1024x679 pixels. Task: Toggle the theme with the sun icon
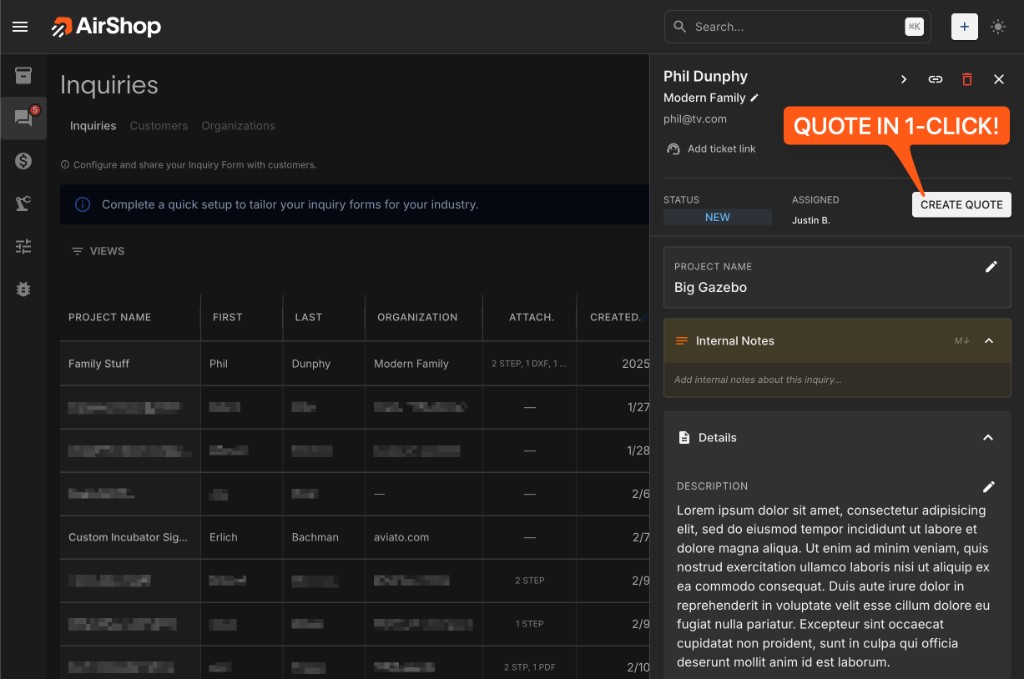point(998,26)
